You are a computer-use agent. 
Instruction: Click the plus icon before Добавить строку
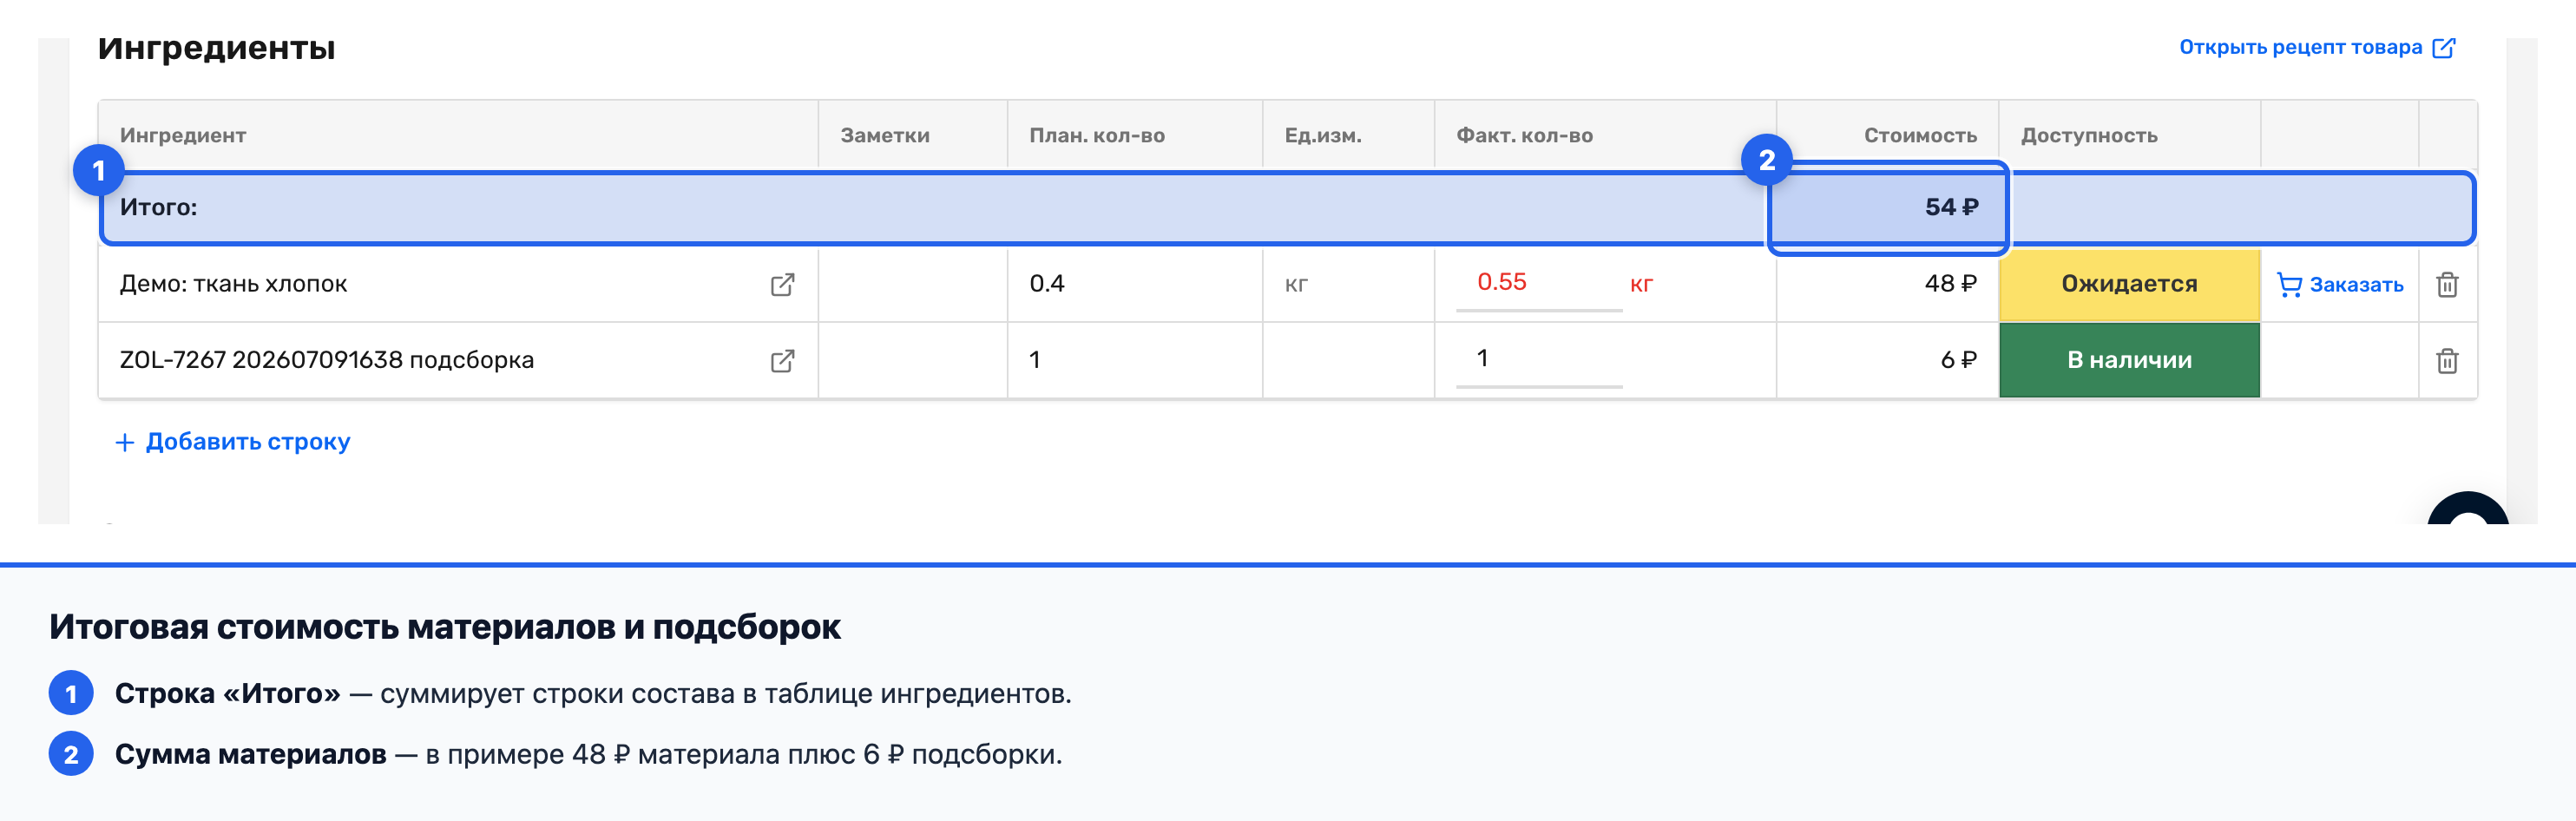[125, 442]
